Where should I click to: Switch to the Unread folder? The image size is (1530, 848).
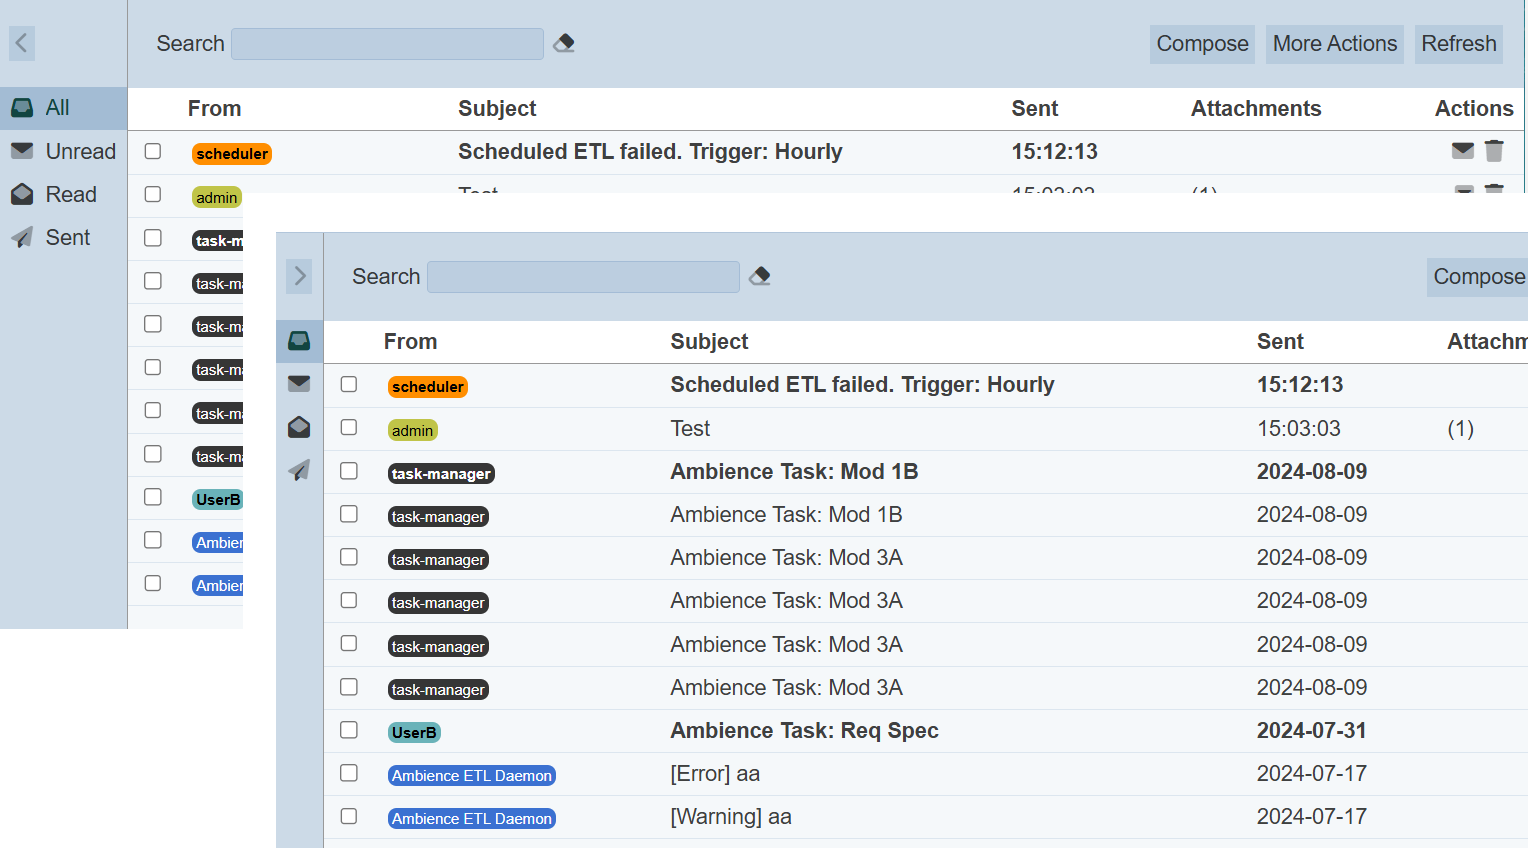tap(80, 151)
